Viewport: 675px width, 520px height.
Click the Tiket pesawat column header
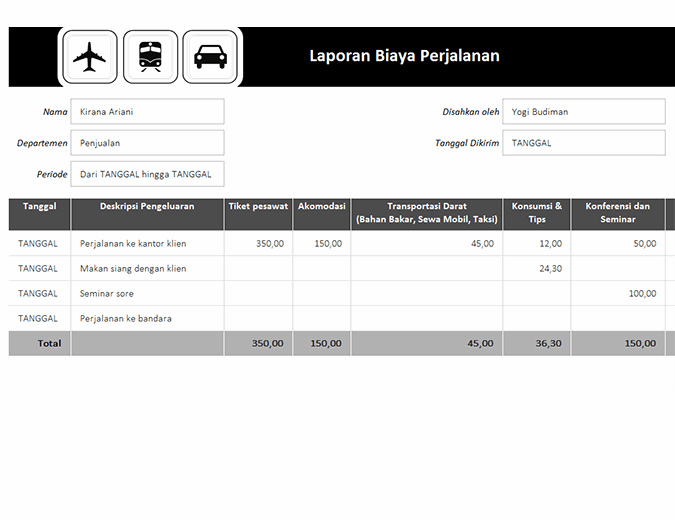[258, 214]
